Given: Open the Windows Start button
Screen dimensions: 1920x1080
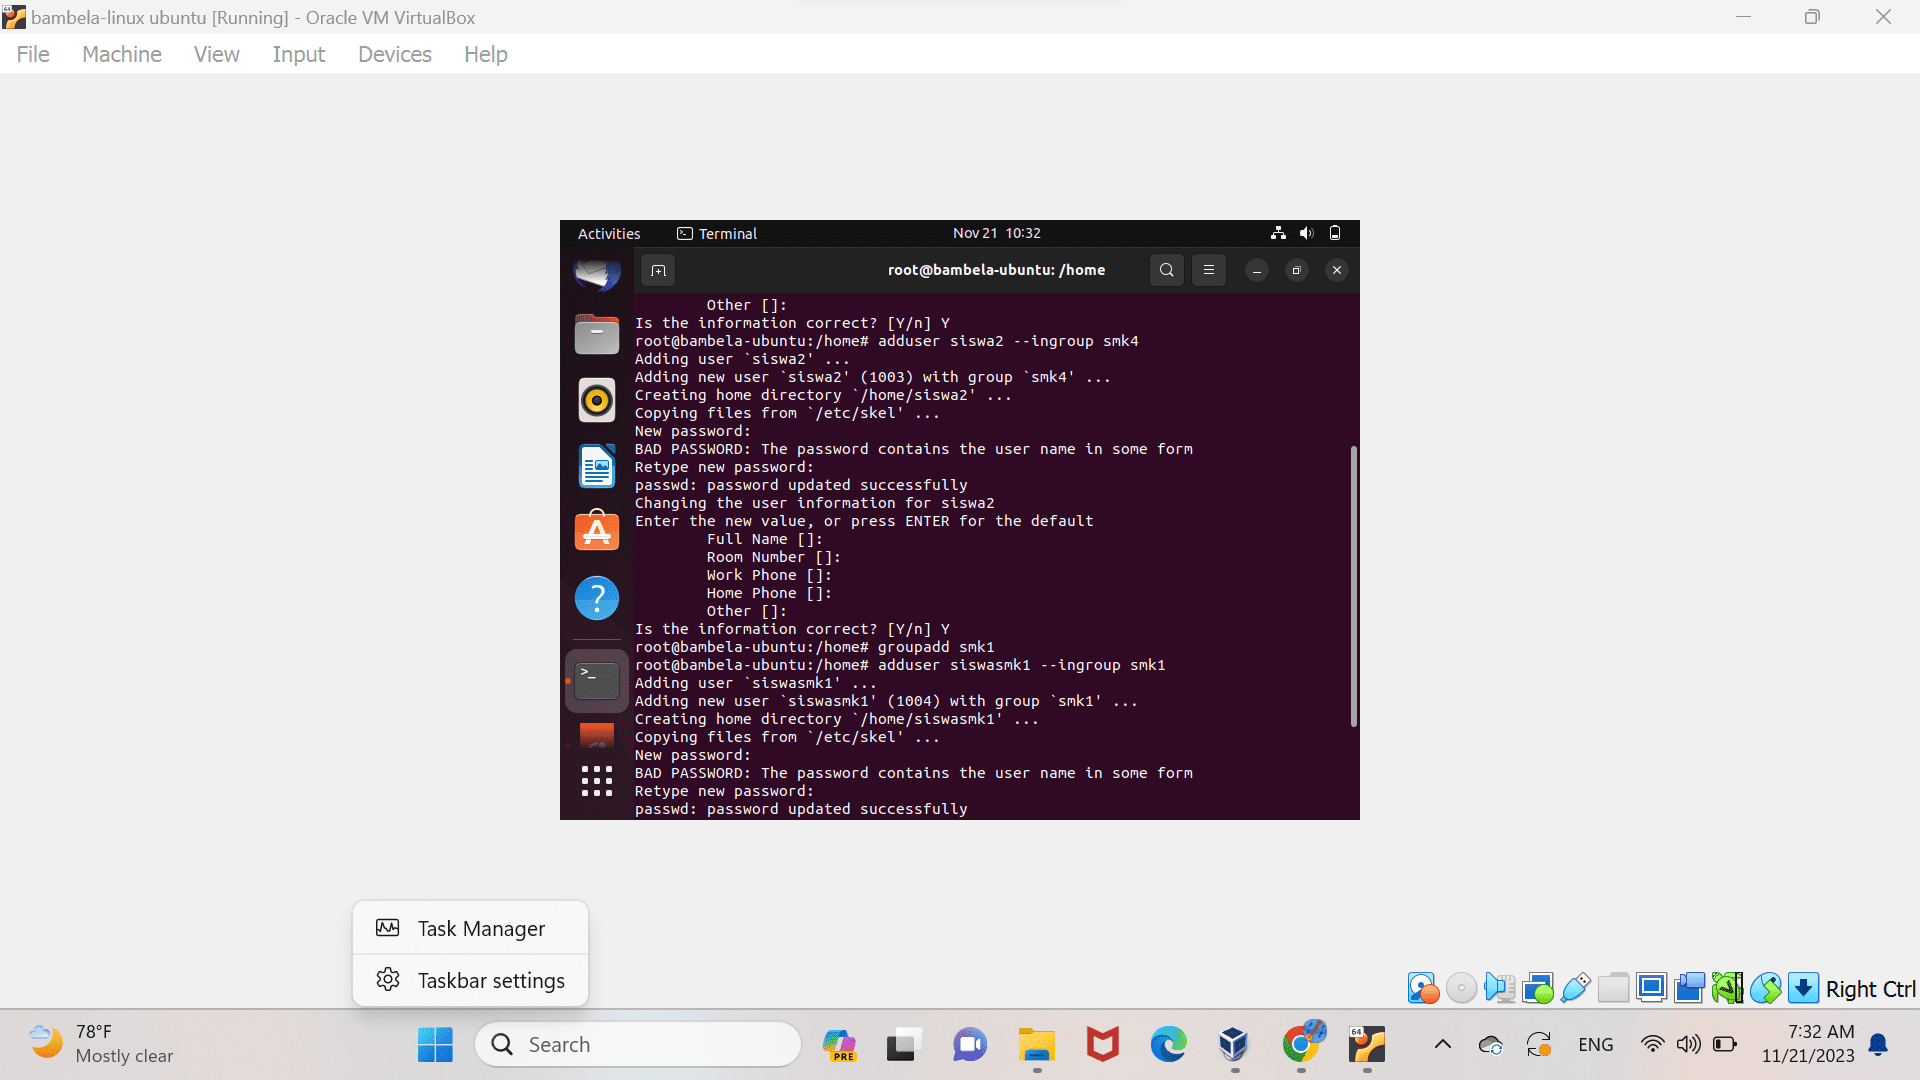Looking at the screenshot, I should click(435, 1045).
